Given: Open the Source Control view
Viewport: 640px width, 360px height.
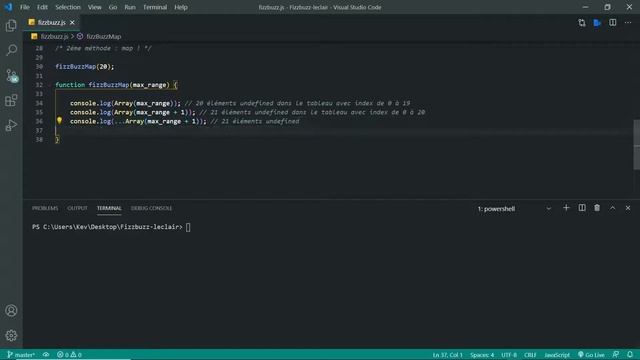Looking at the screenshot, I should [x=11, y=76].
